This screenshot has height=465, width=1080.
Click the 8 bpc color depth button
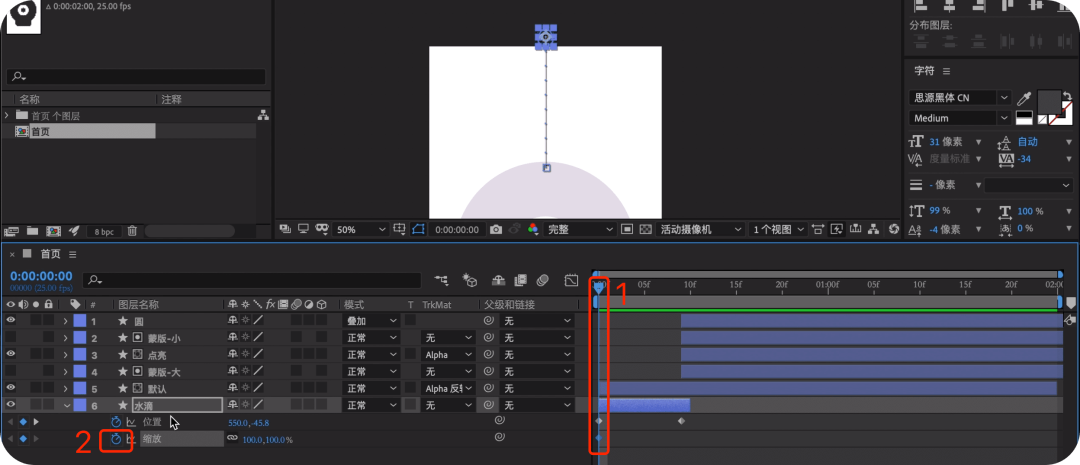coord(105,231)
